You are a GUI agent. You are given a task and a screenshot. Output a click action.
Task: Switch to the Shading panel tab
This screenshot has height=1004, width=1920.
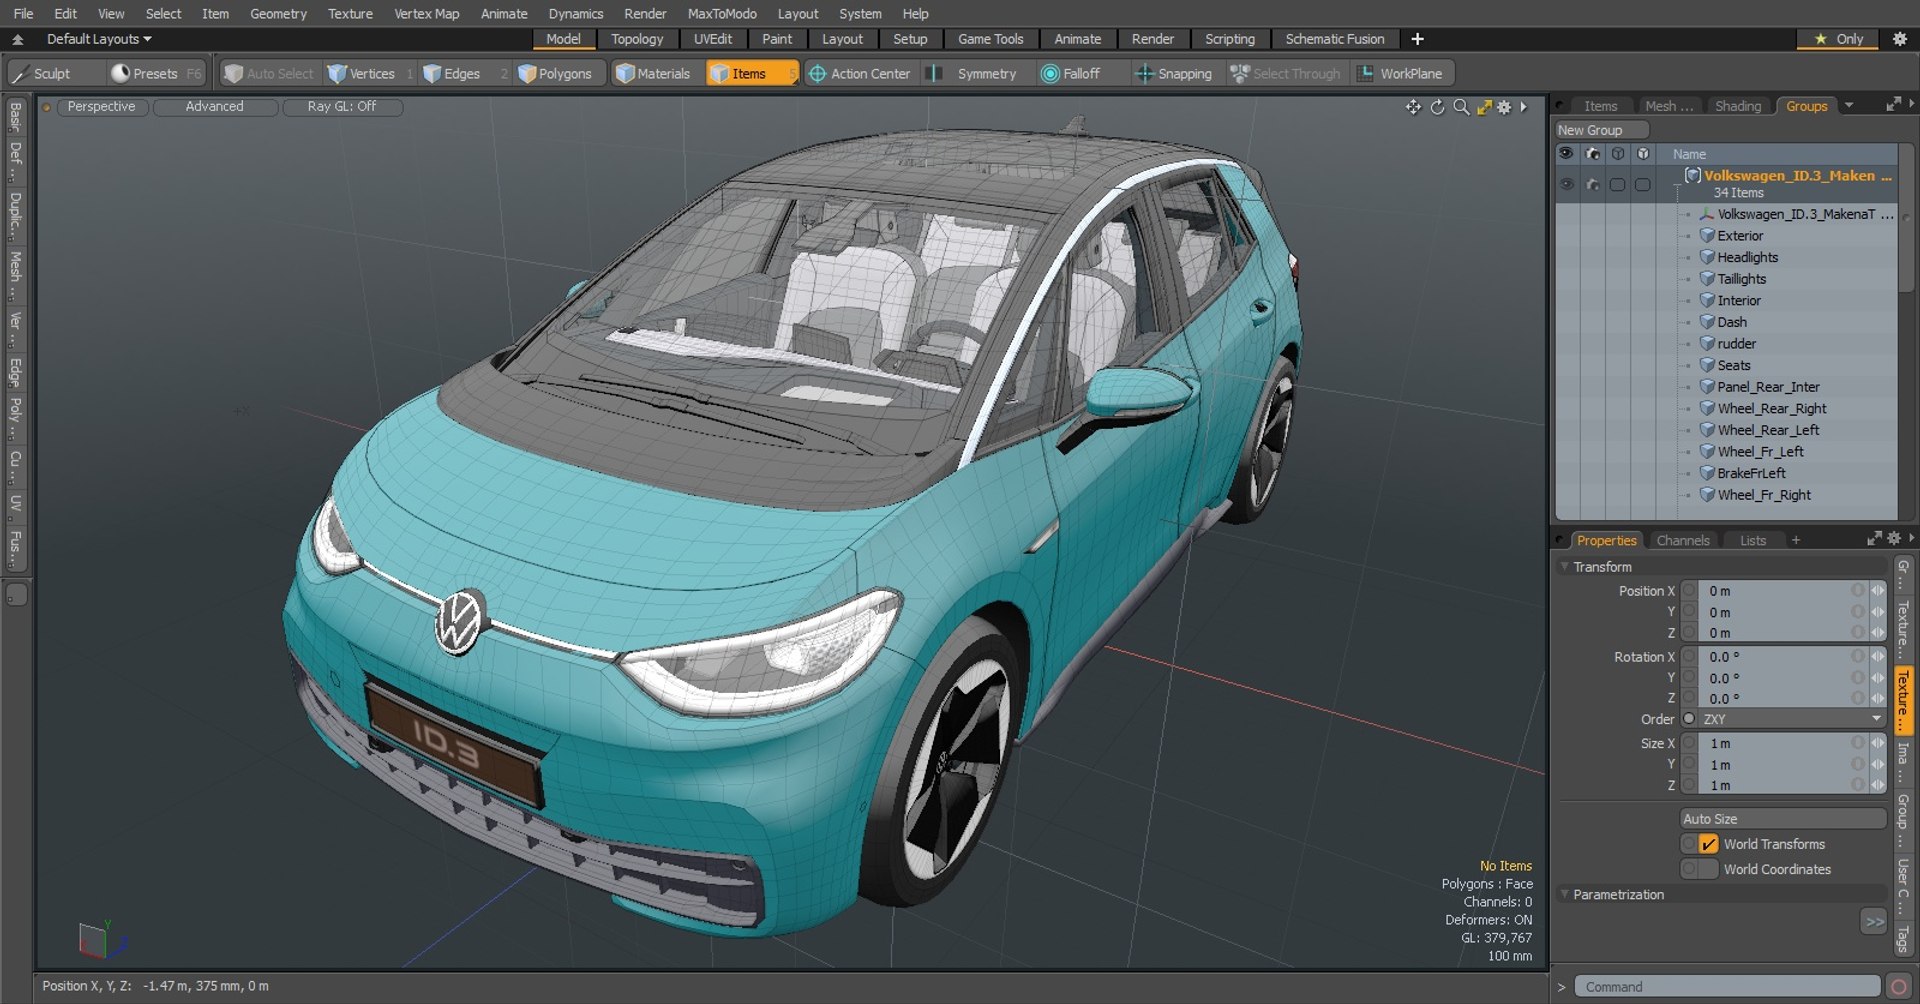(x=1738, y=106)
